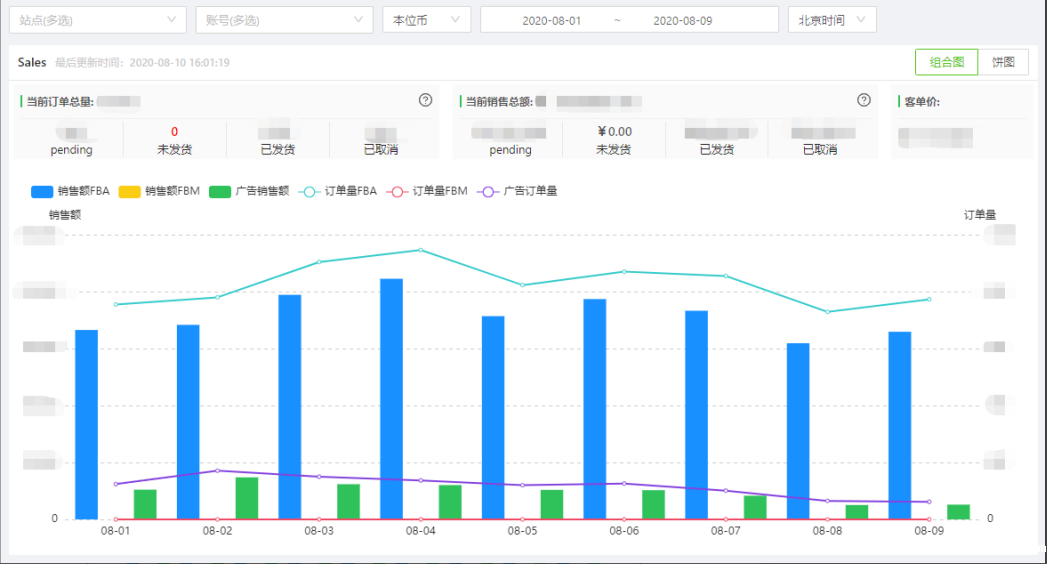Switch to 饼图 chart view
The image size is (1047, 564).
click(x=1003, y=62)
